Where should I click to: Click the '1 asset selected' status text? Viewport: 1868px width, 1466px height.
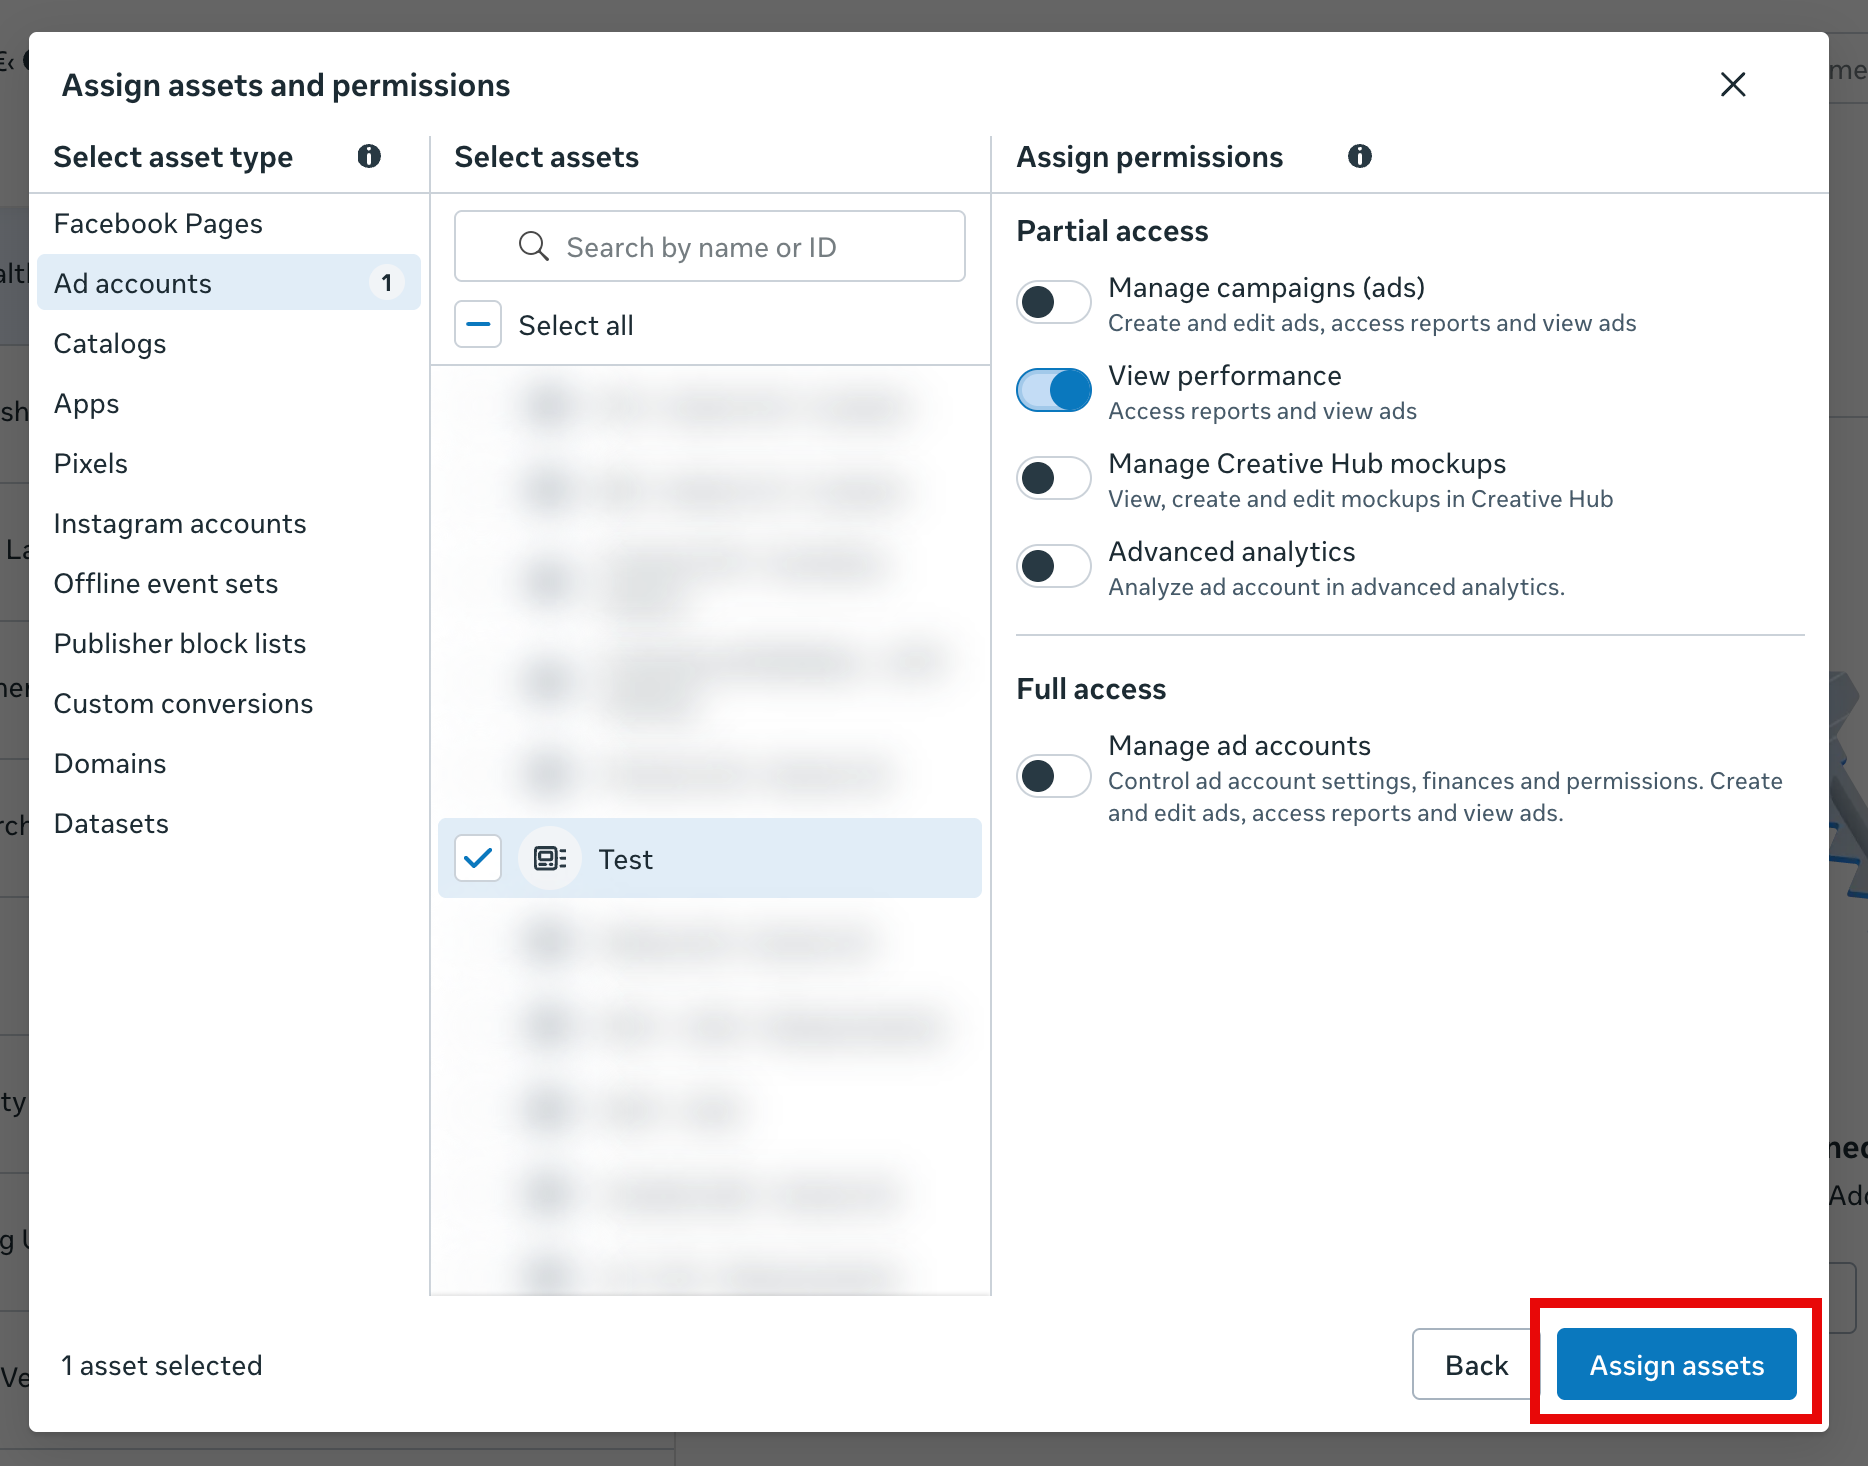162,1366
